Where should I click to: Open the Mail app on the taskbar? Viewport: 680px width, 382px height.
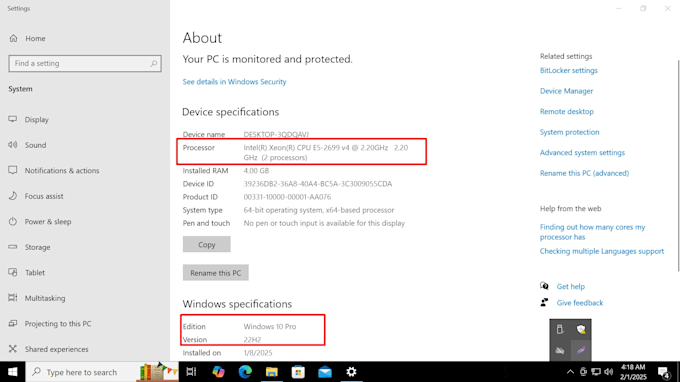click(325, 372)
